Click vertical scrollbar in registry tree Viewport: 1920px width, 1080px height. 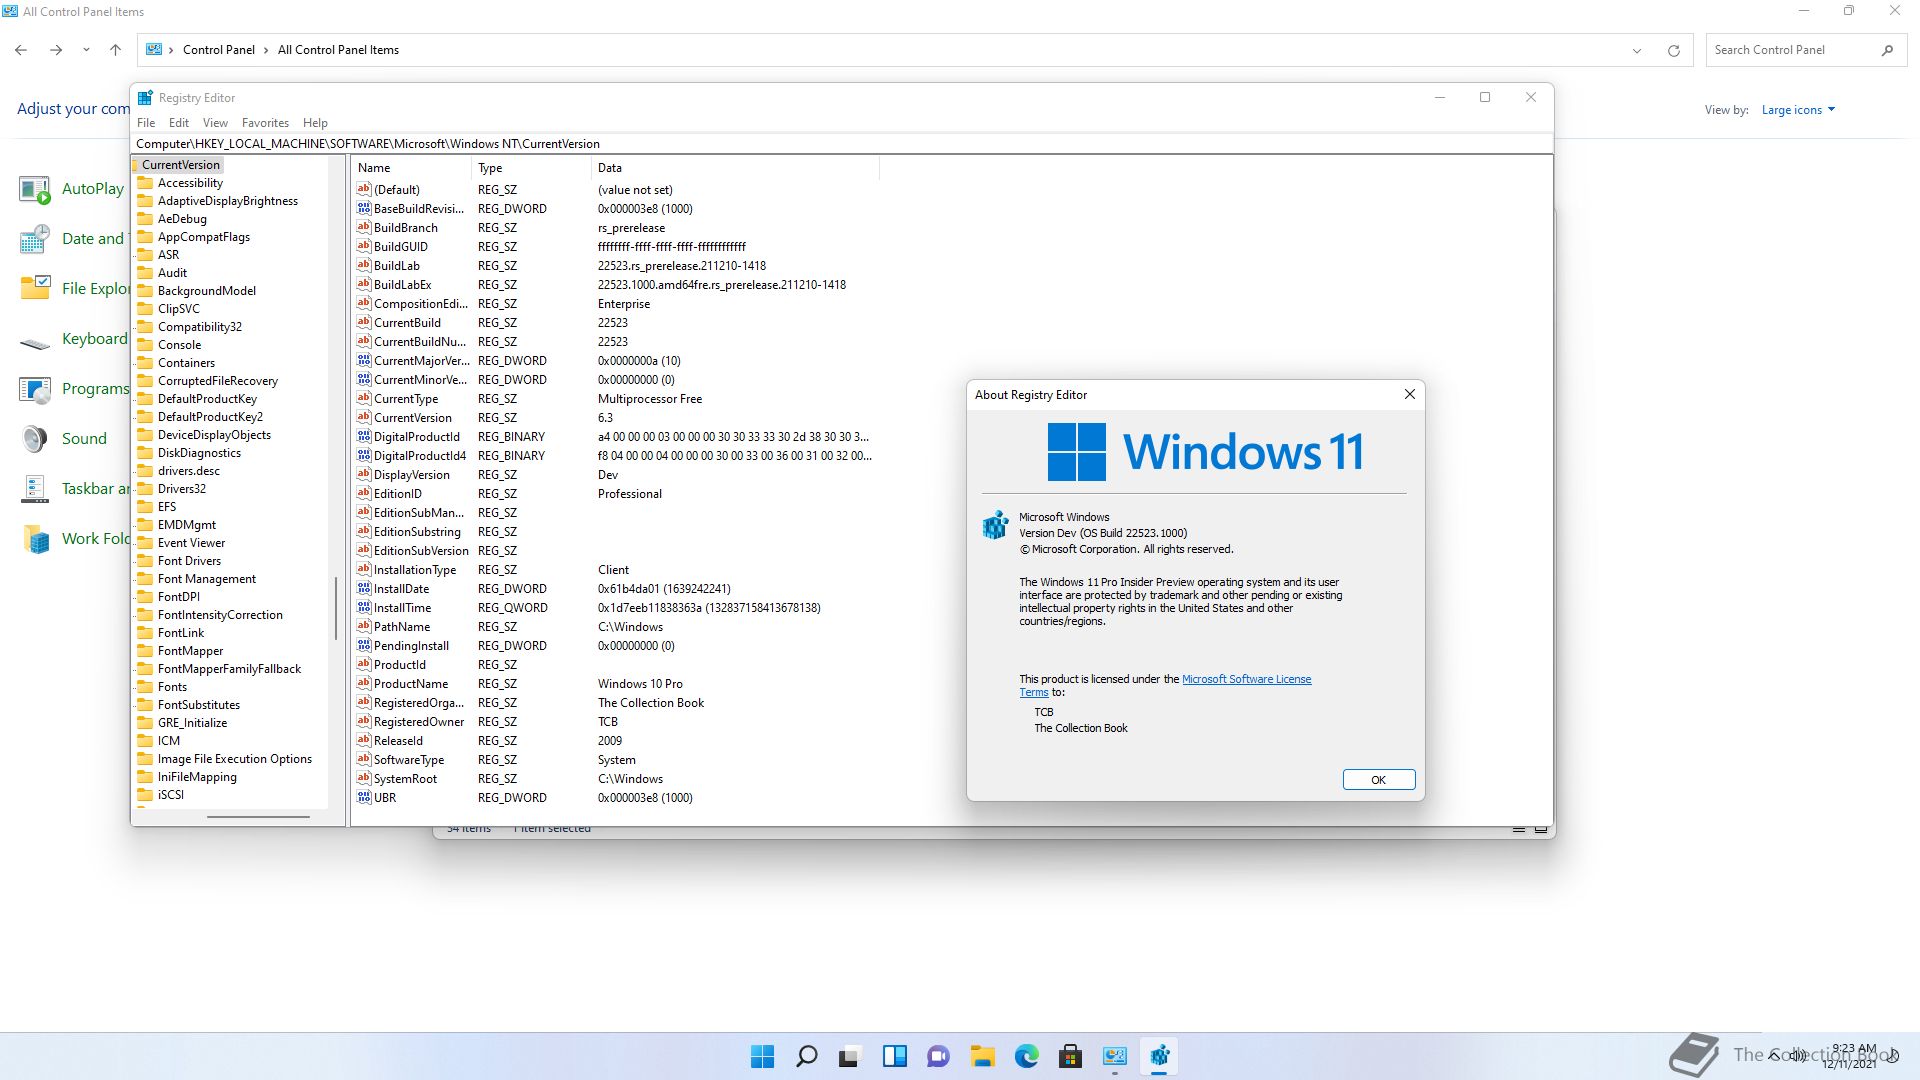[336, 608]
